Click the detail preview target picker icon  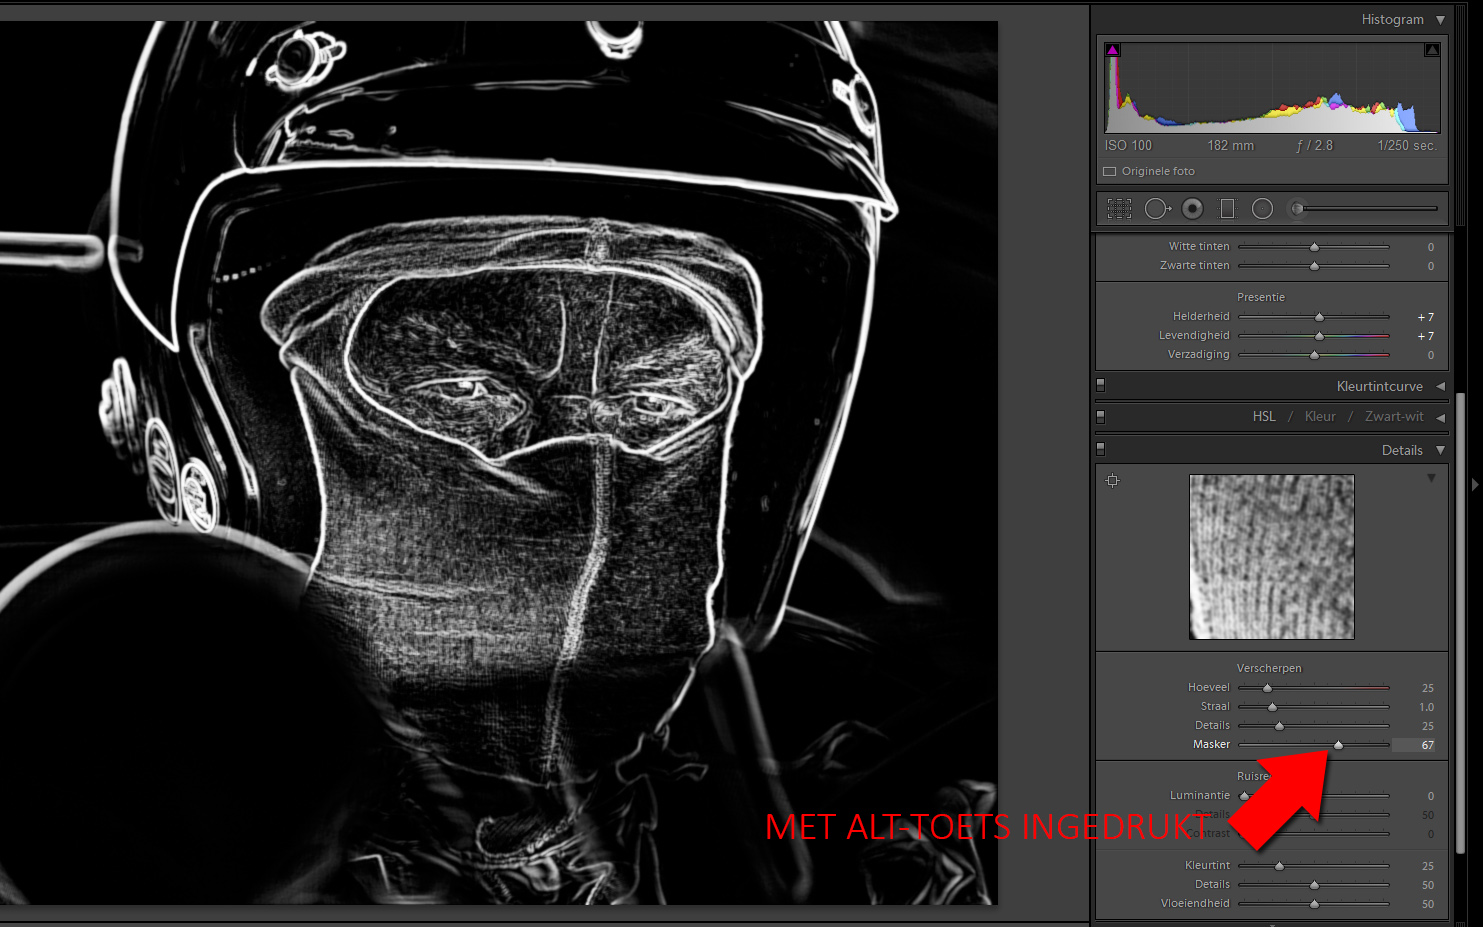point(1113,481)
